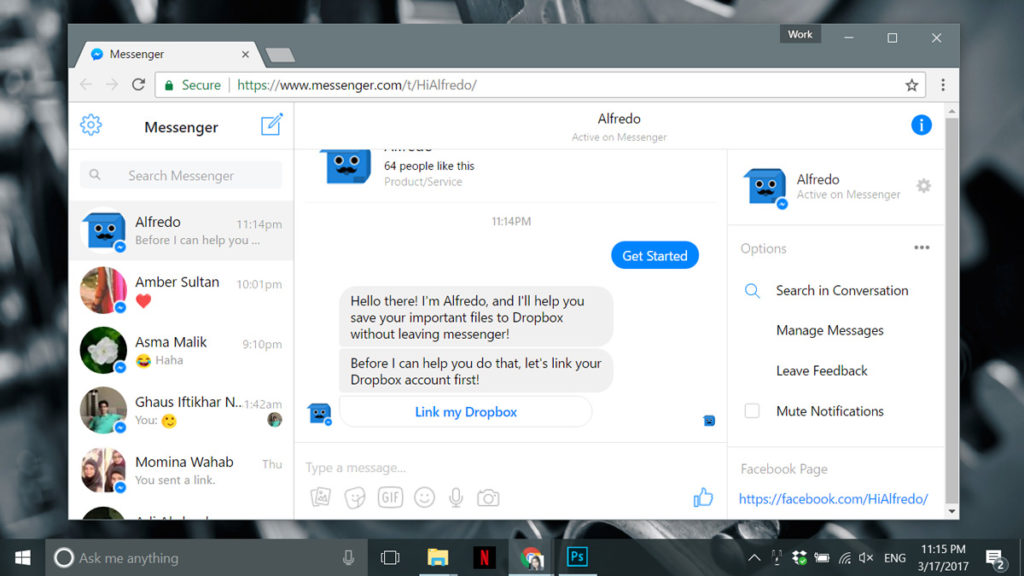Open Photoshop from the taskbar

577,557
